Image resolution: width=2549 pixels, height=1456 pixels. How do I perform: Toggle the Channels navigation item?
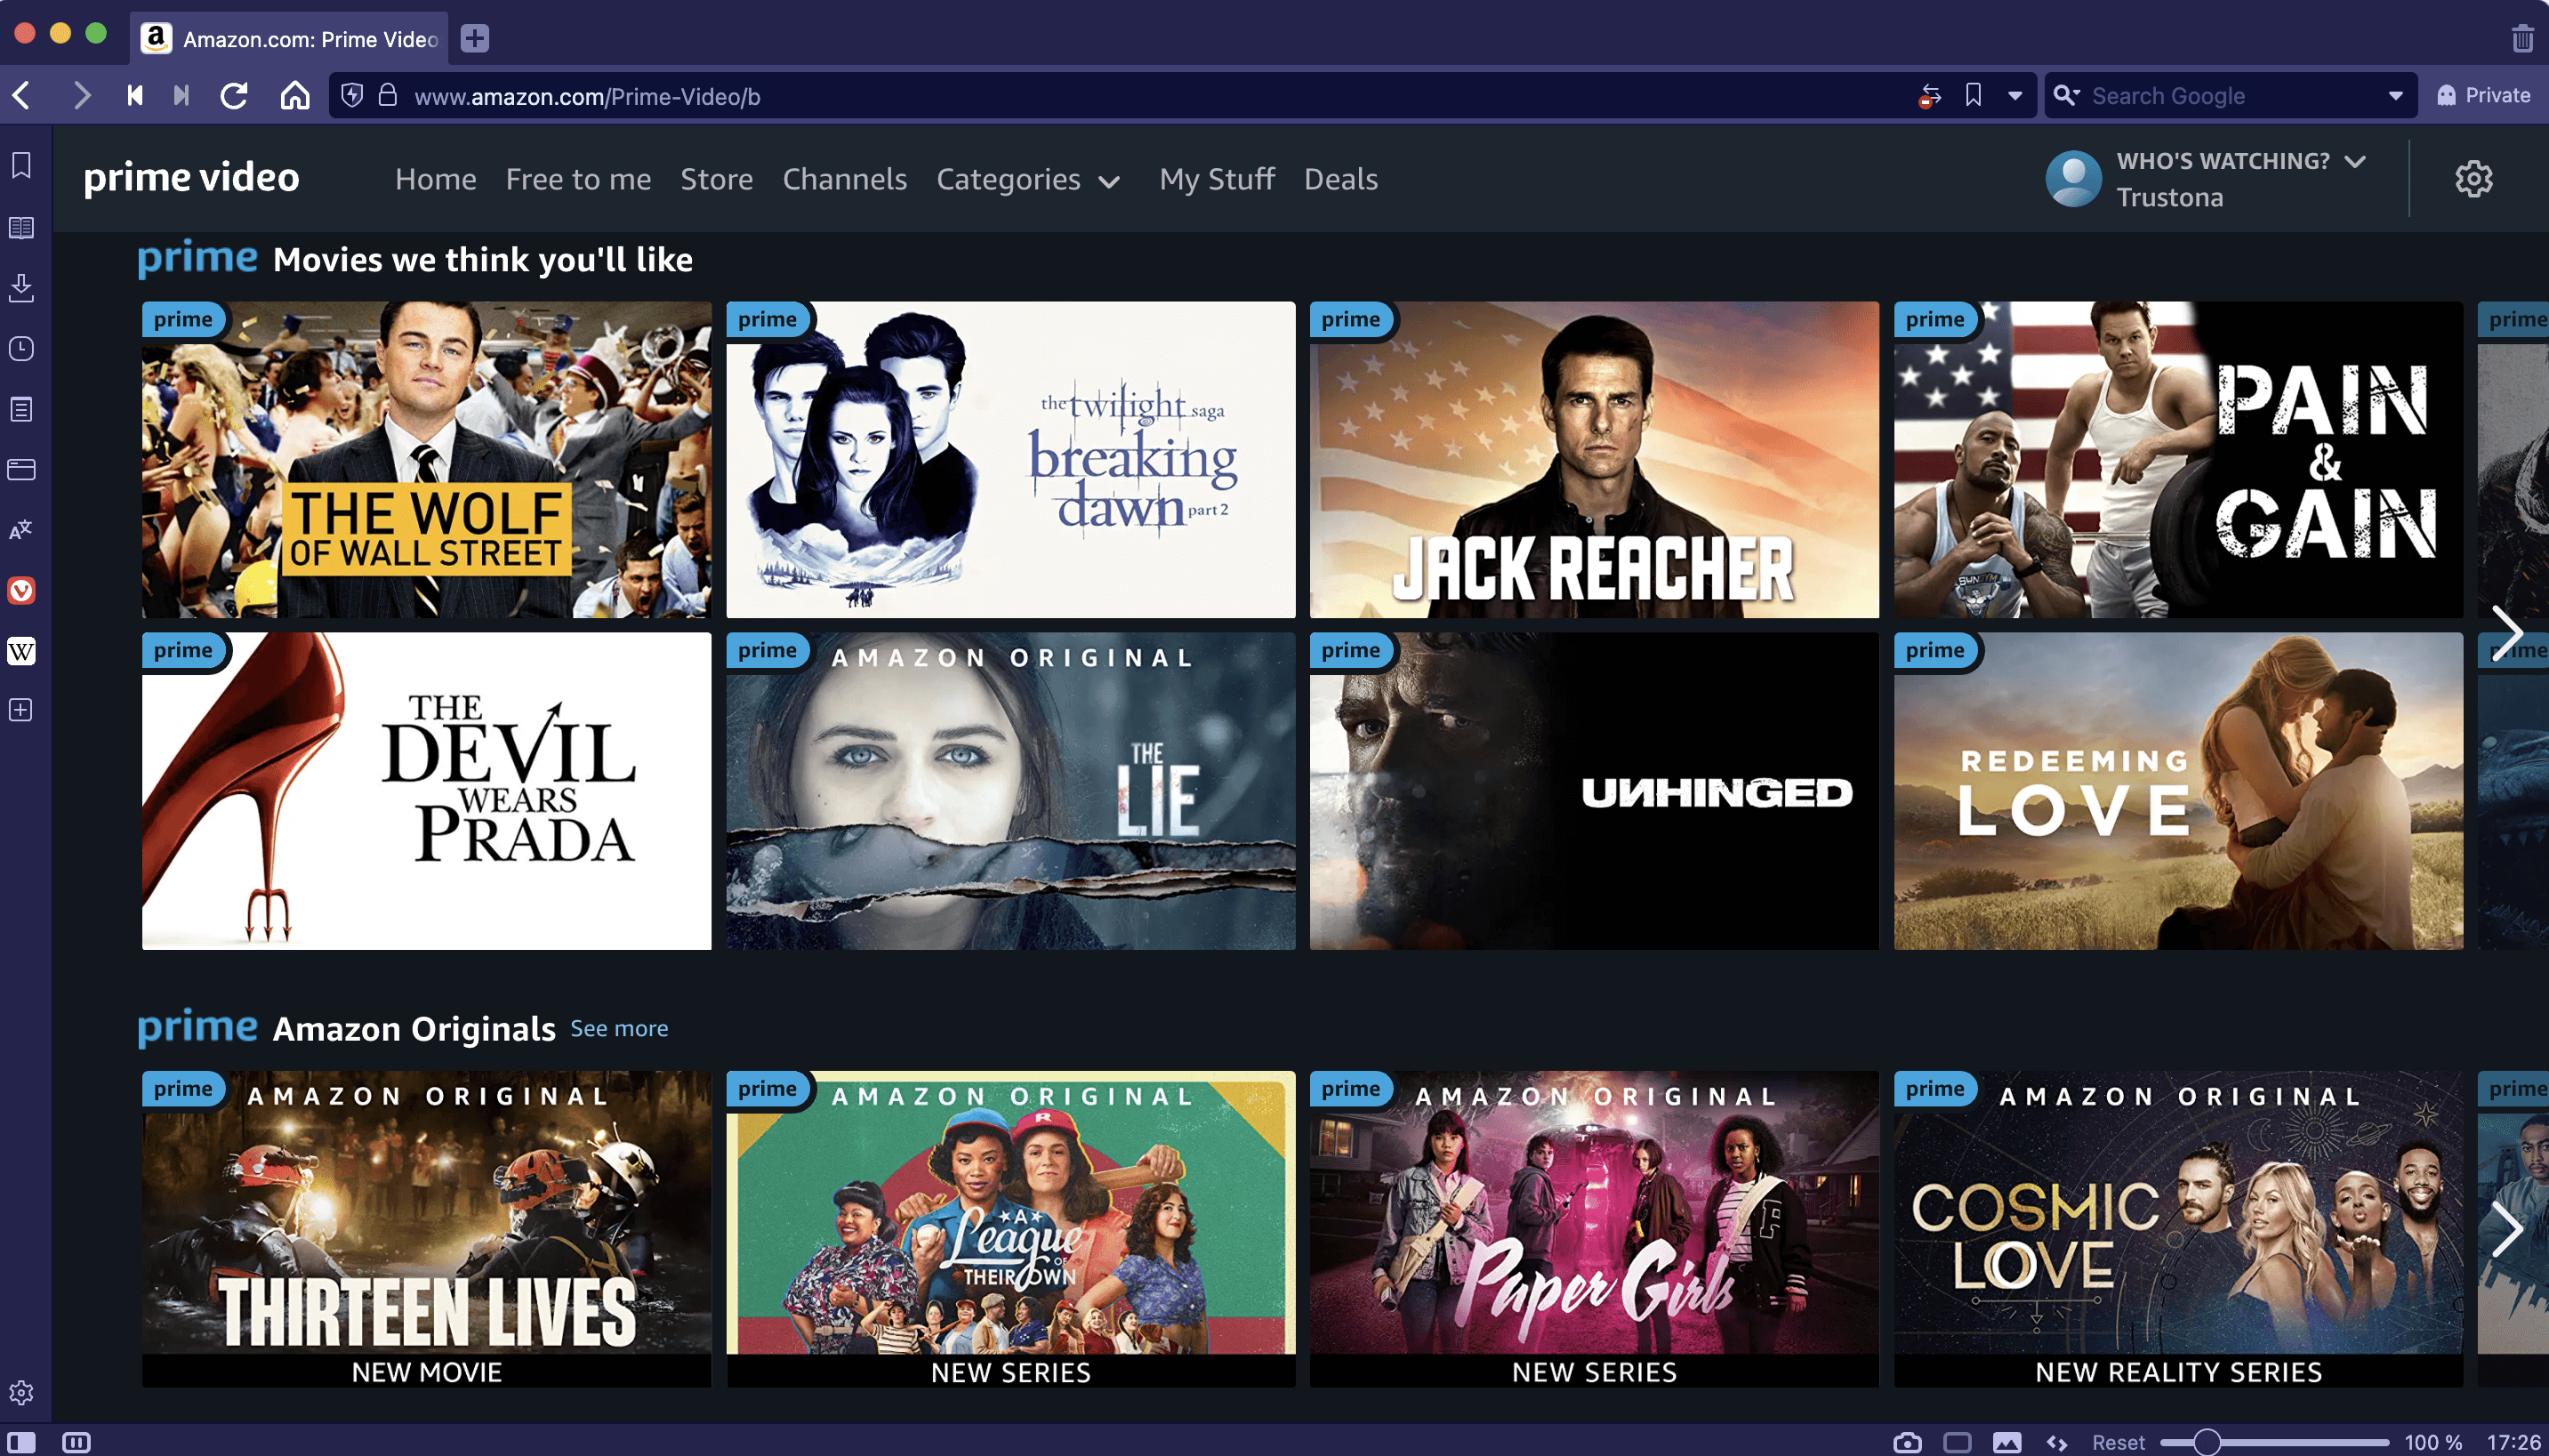[x=844, y=179]
